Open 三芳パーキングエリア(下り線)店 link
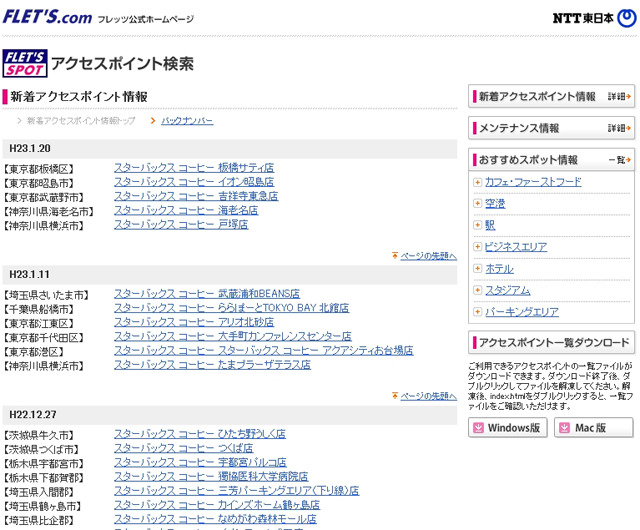 (237, 490)
